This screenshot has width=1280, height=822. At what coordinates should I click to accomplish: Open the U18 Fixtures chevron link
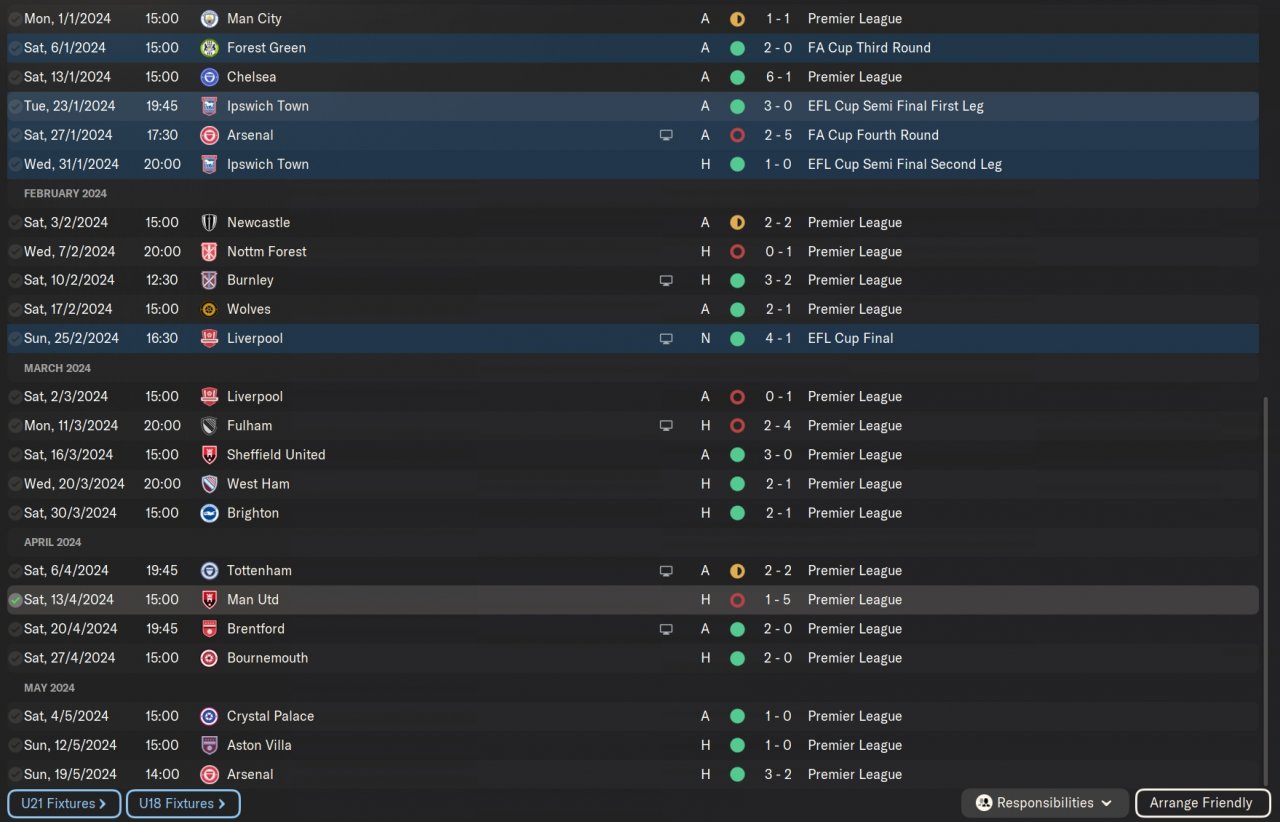(x=183, y=803)
